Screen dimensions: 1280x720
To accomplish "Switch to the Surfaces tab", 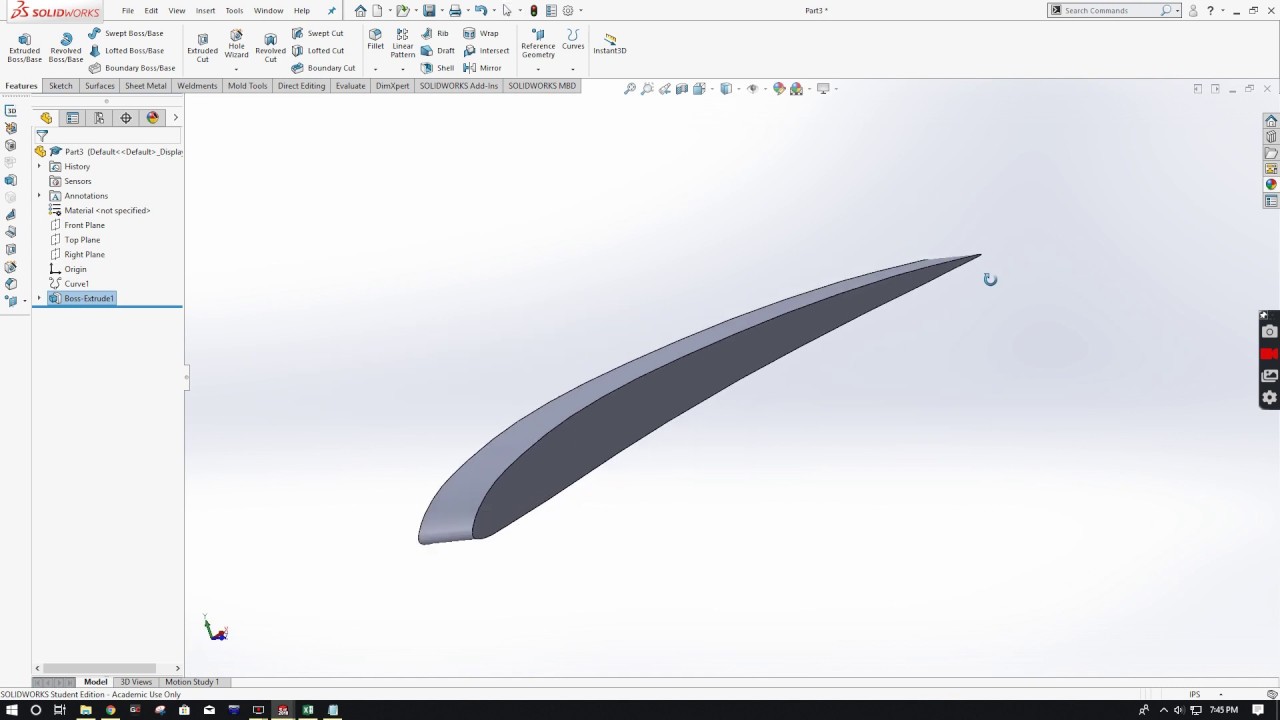I will point(100,86).
